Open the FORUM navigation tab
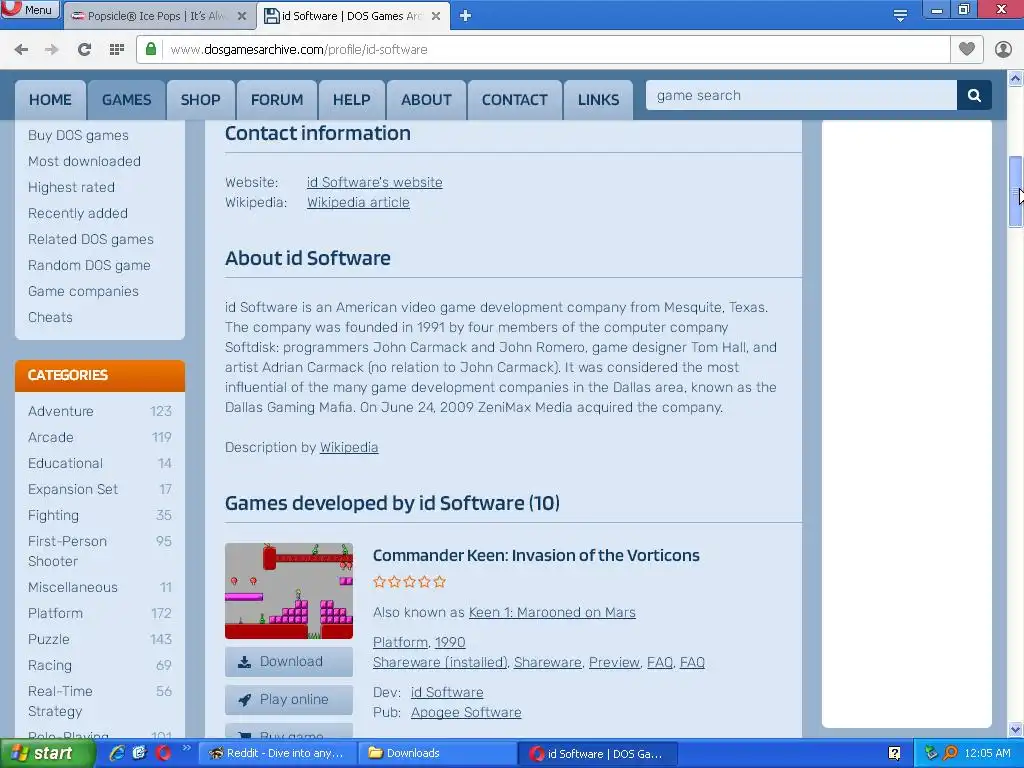Image resolution: width=1024 pixels, height=768 pixels. [x=277, y=100]
